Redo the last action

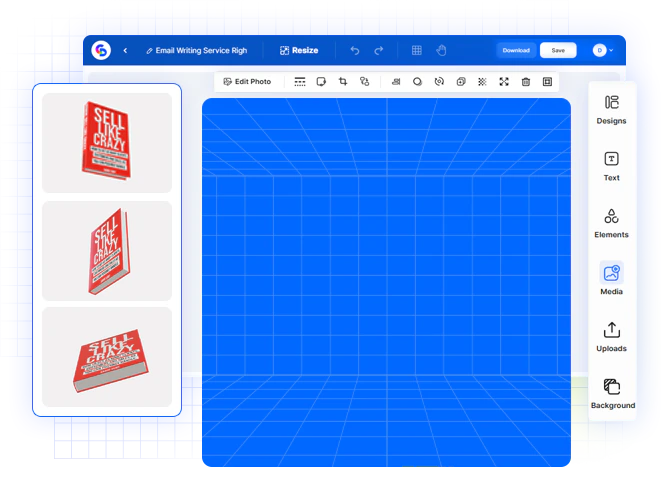(379, 51)
